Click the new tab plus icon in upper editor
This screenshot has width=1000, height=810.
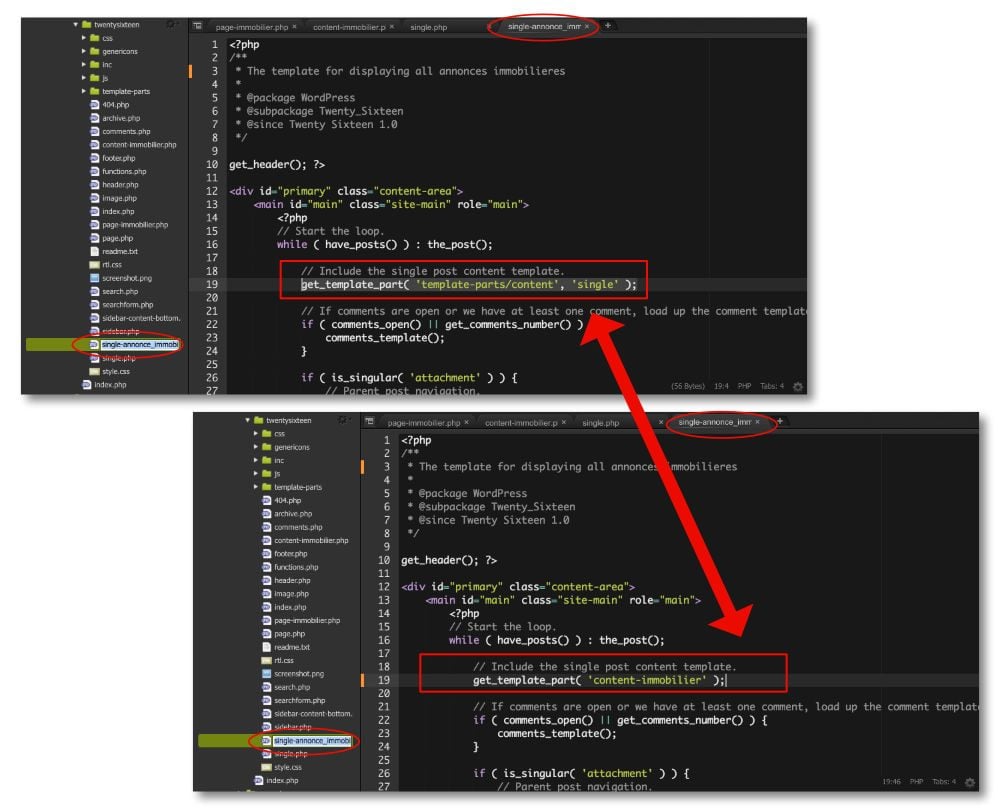pos(608,26)
